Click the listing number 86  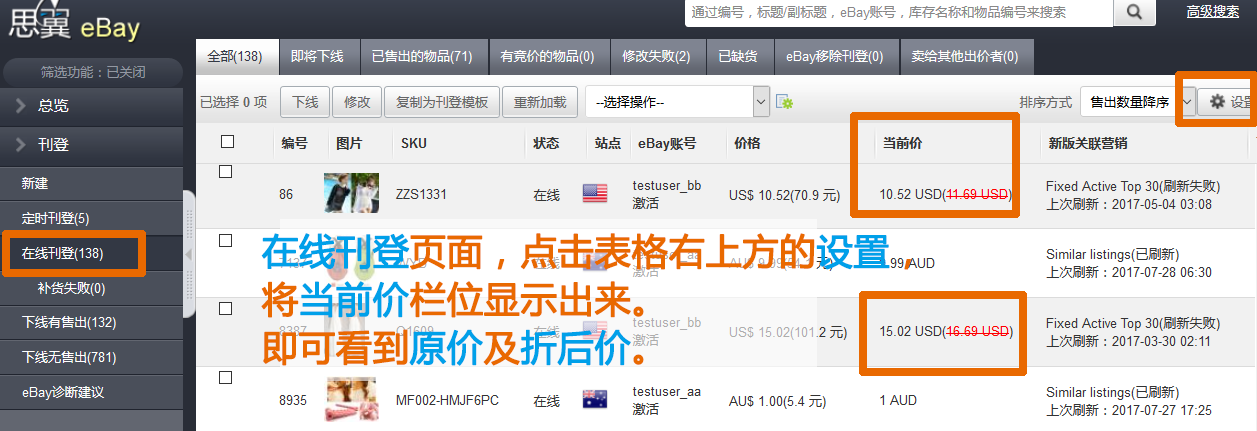click(286, 194)
